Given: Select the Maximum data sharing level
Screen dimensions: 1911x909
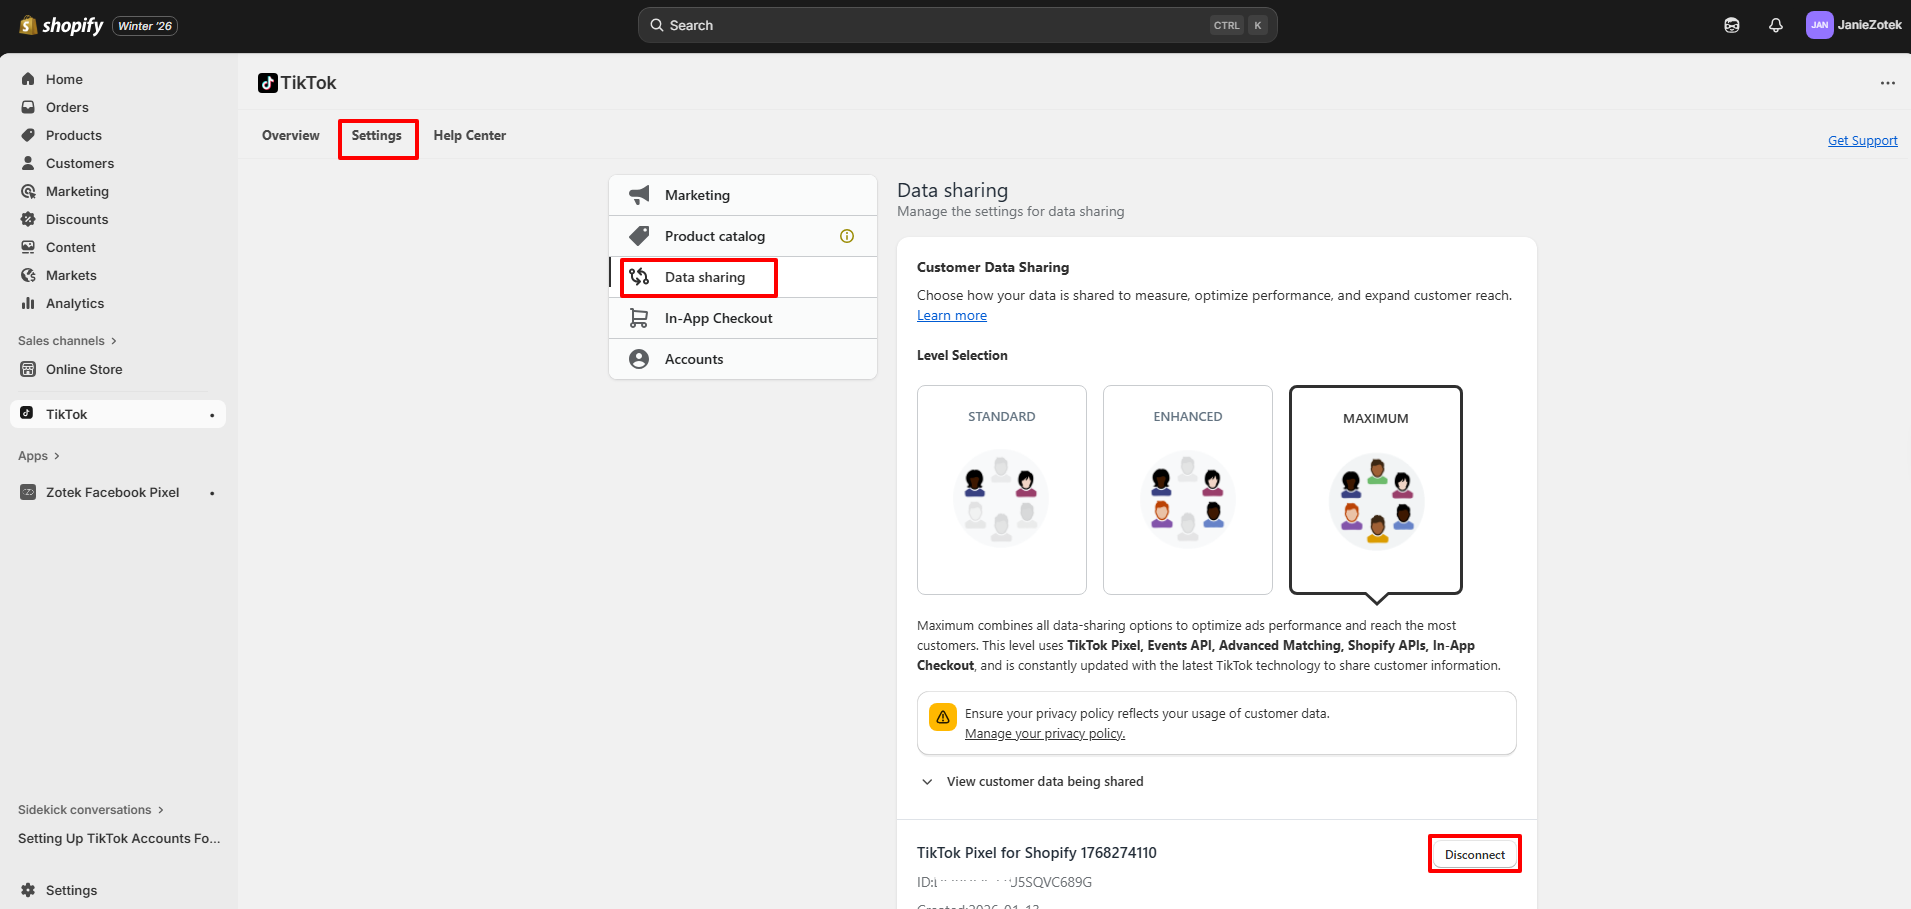Looking at the screenshot, I should pos(1375,490).
